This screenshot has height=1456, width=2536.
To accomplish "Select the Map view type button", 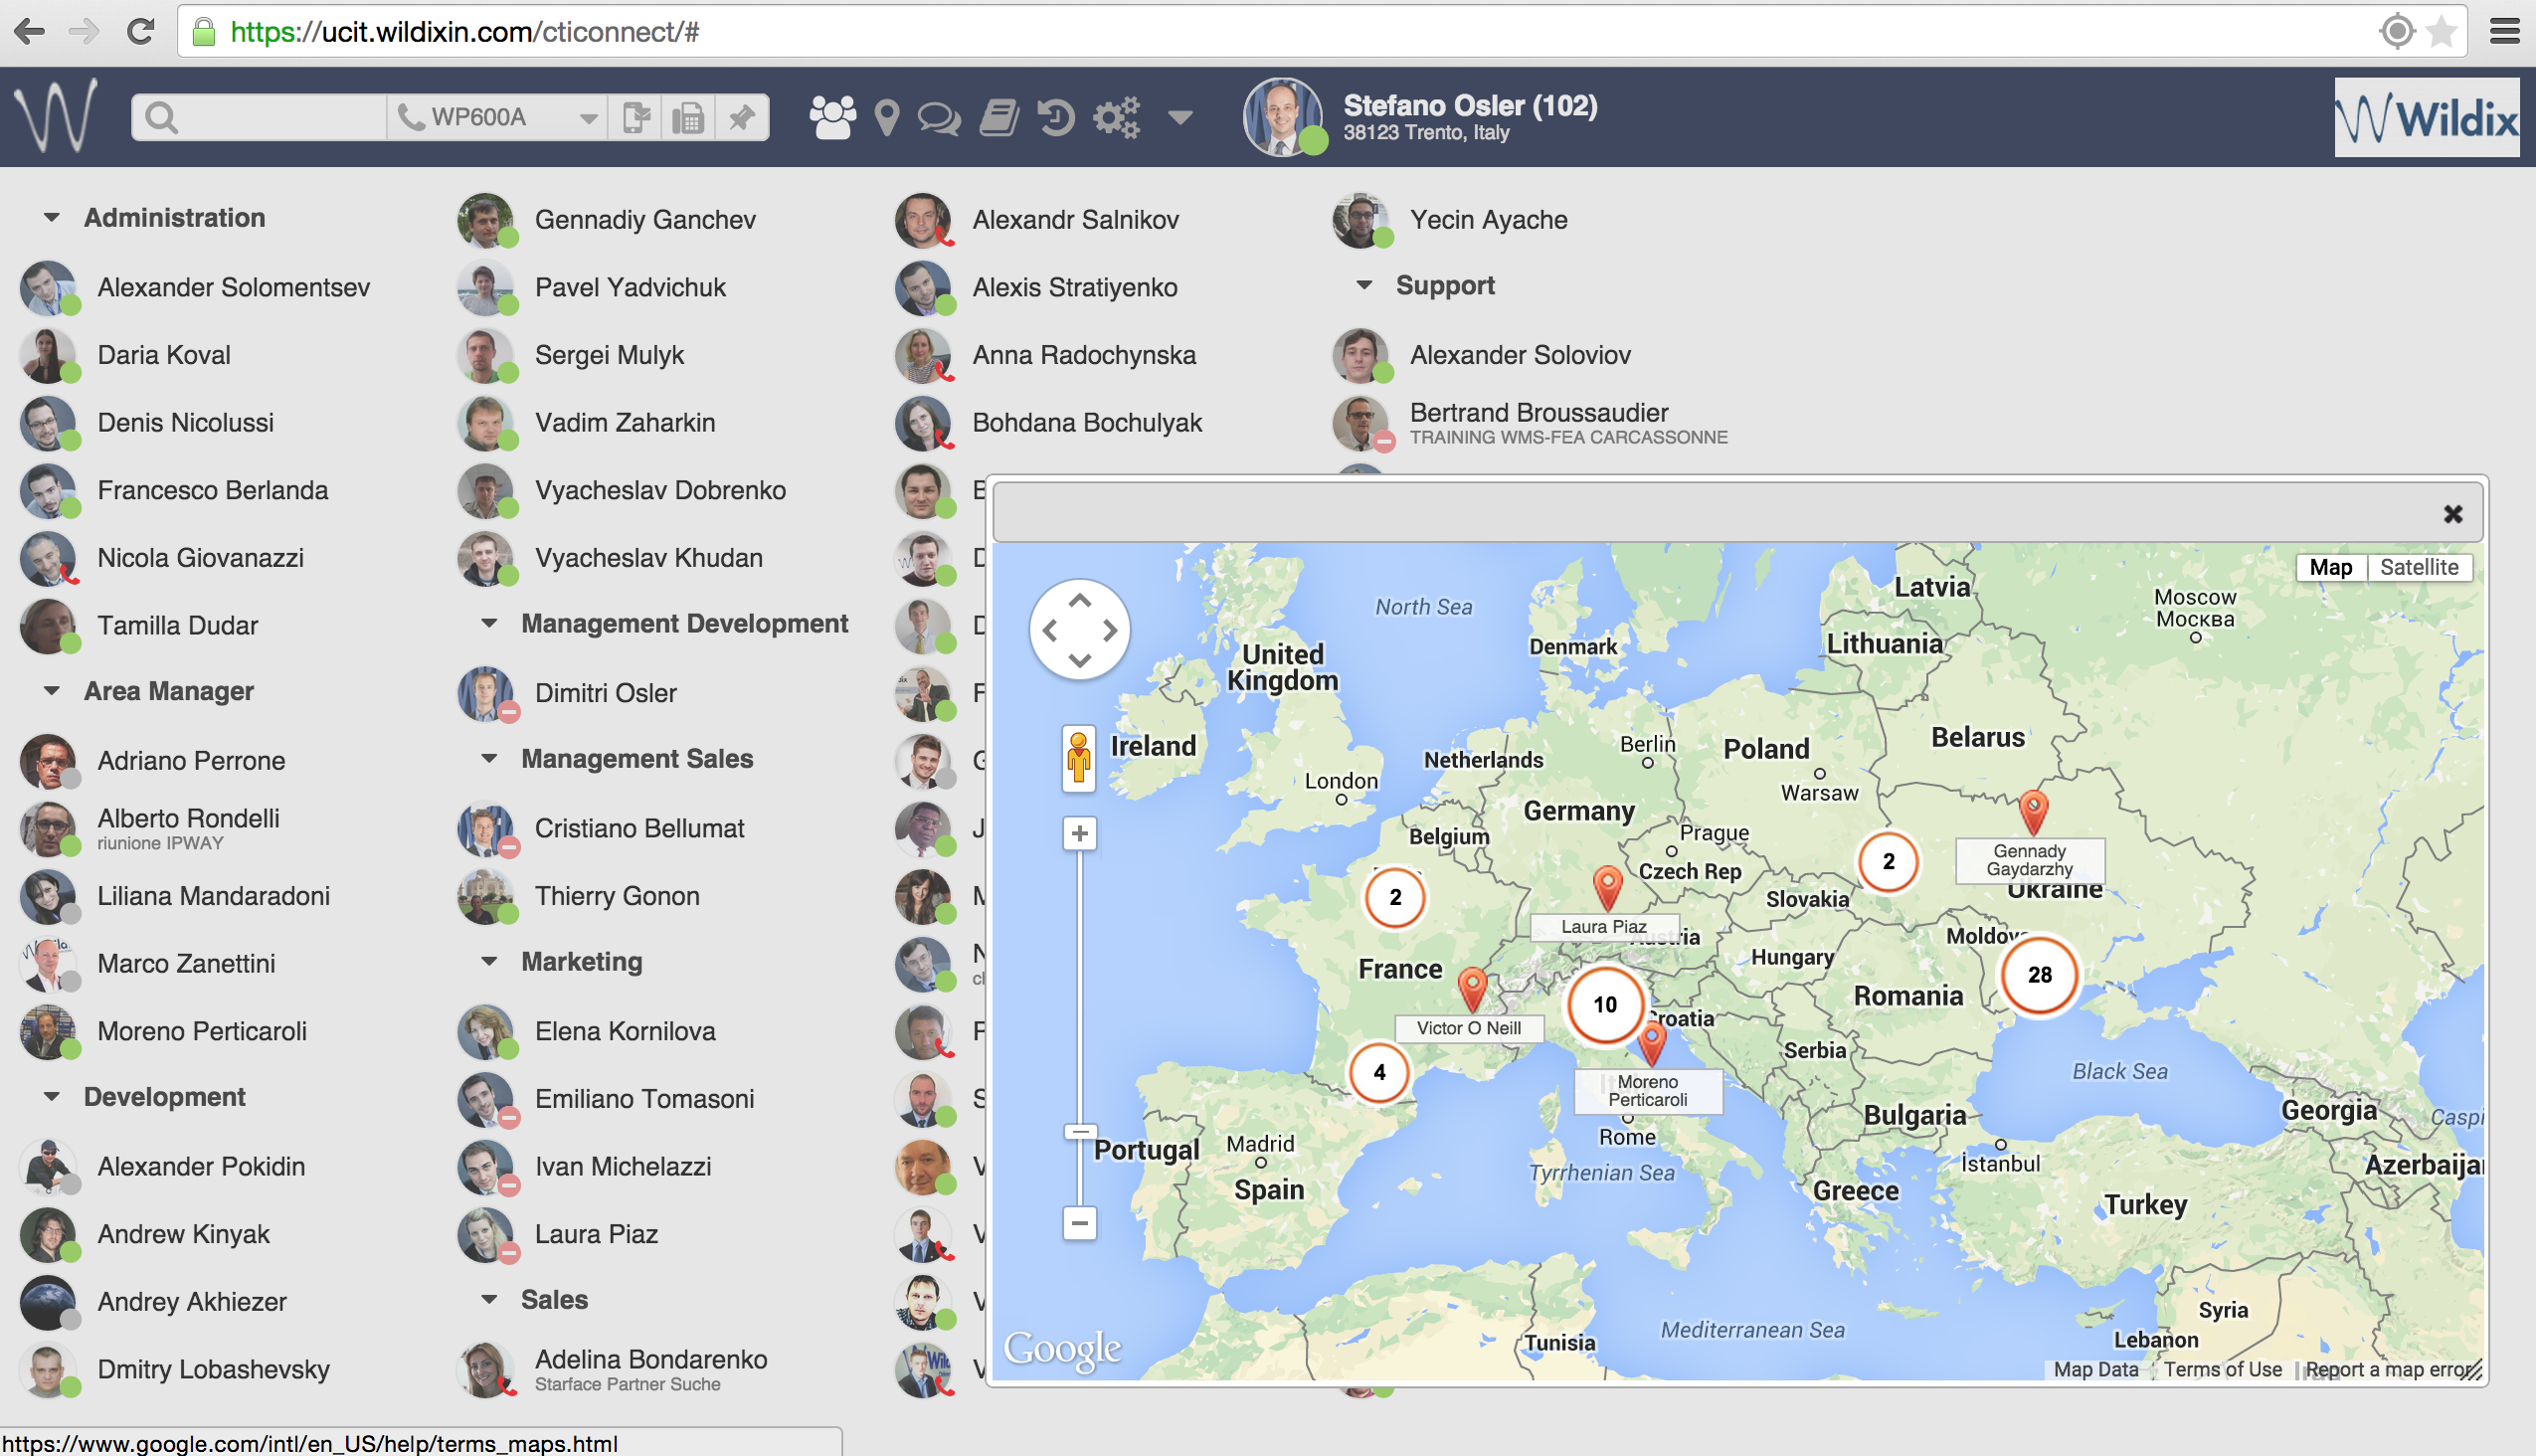I will click(2330, 567).
